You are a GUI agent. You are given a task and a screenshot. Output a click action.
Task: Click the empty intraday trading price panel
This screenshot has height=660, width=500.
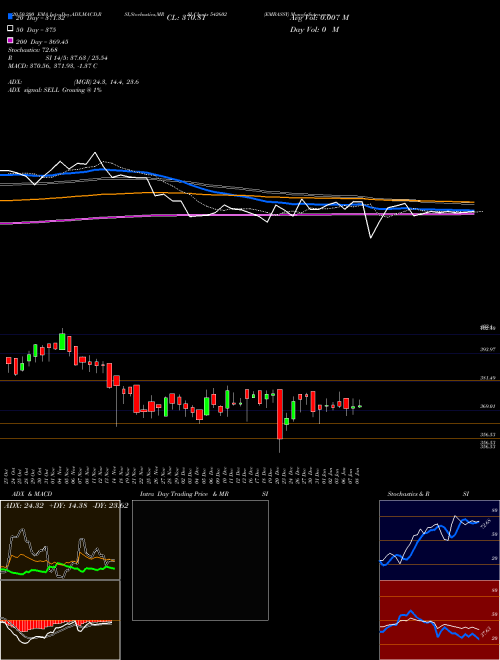[x=200, y=560]
